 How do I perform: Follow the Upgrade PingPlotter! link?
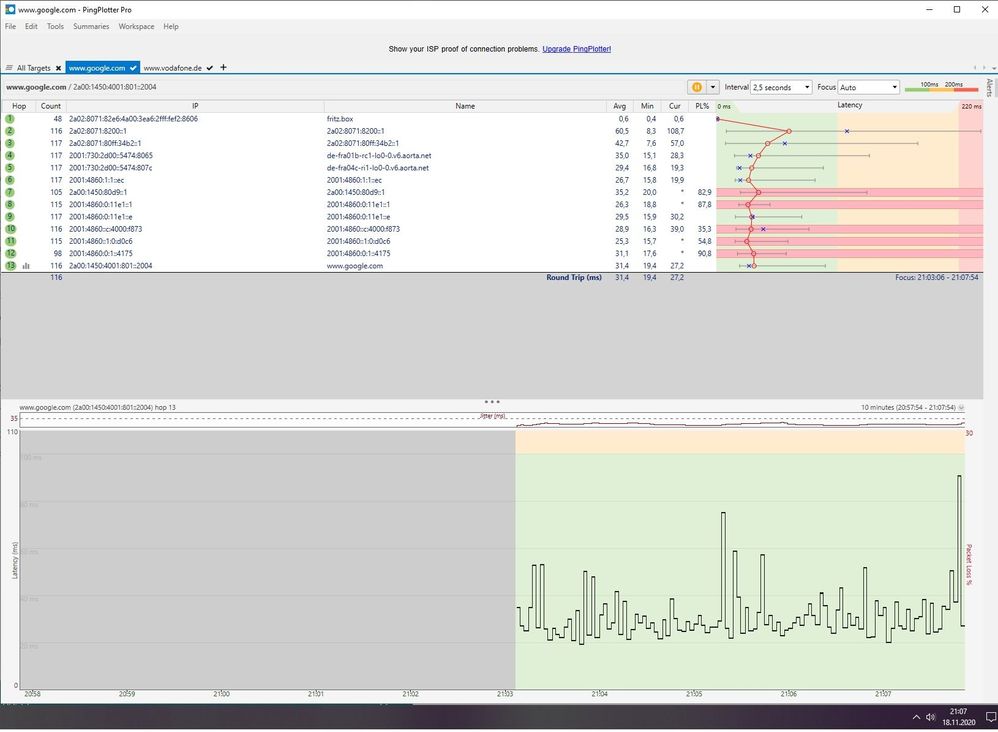pyautogui.click(x=577, y=49)
